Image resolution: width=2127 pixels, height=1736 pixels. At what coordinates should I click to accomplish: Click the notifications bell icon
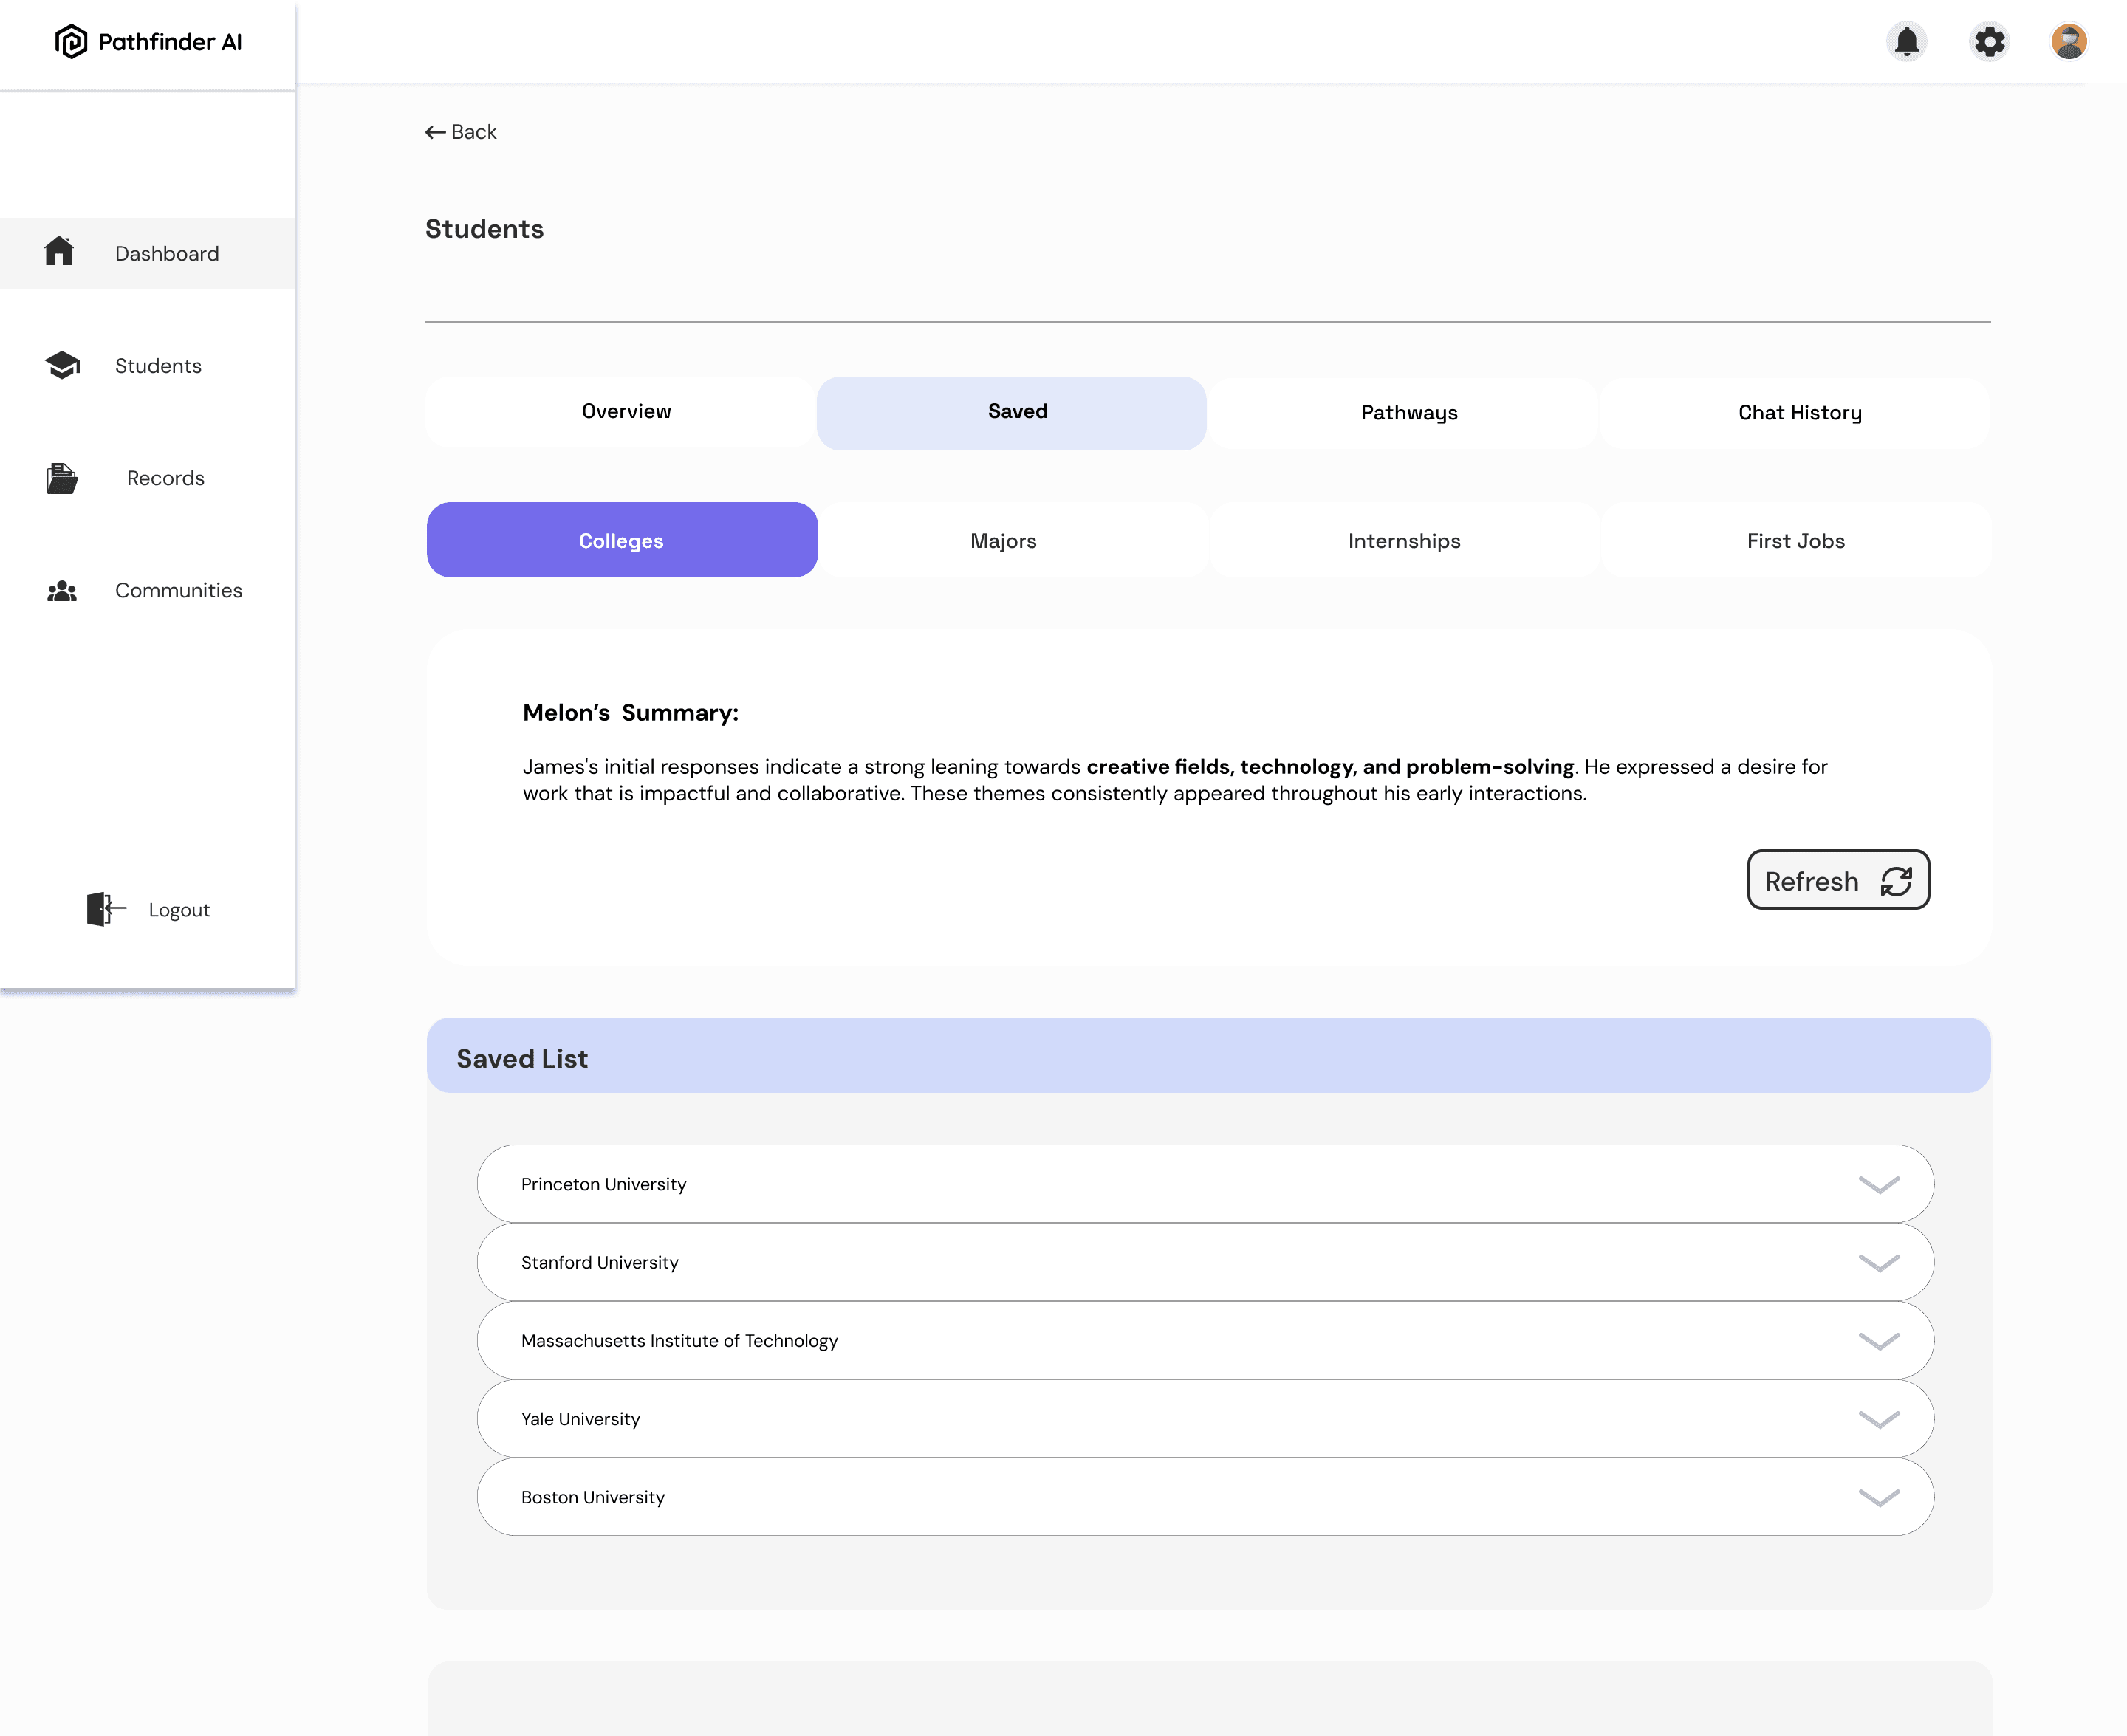point(1906,42)
